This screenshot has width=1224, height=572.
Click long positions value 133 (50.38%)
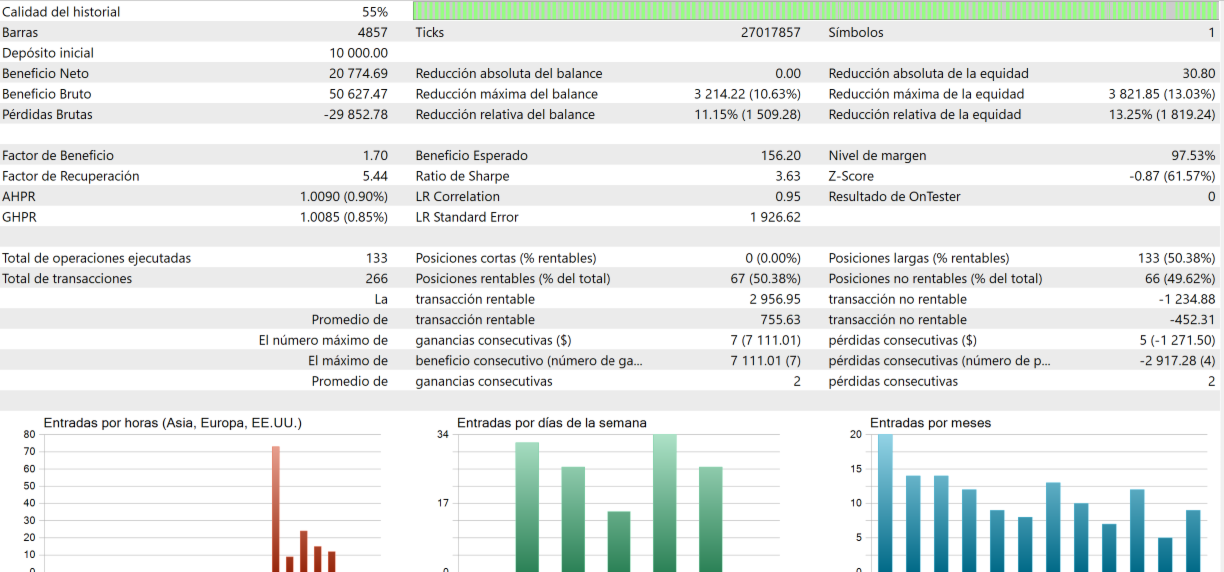(x=1177, y=258)
